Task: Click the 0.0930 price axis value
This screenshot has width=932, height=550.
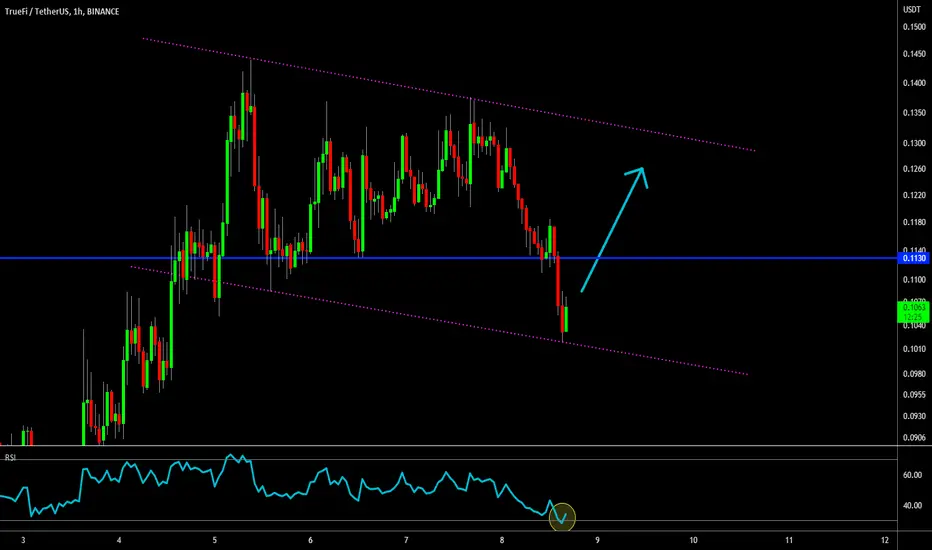Action: tap(914, 416)
